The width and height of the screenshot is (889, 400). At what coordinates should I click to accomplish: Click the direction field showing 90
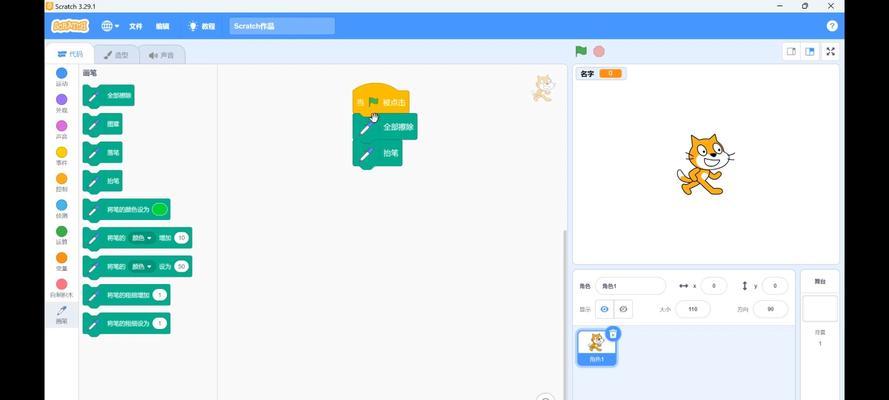pos(771,309)
